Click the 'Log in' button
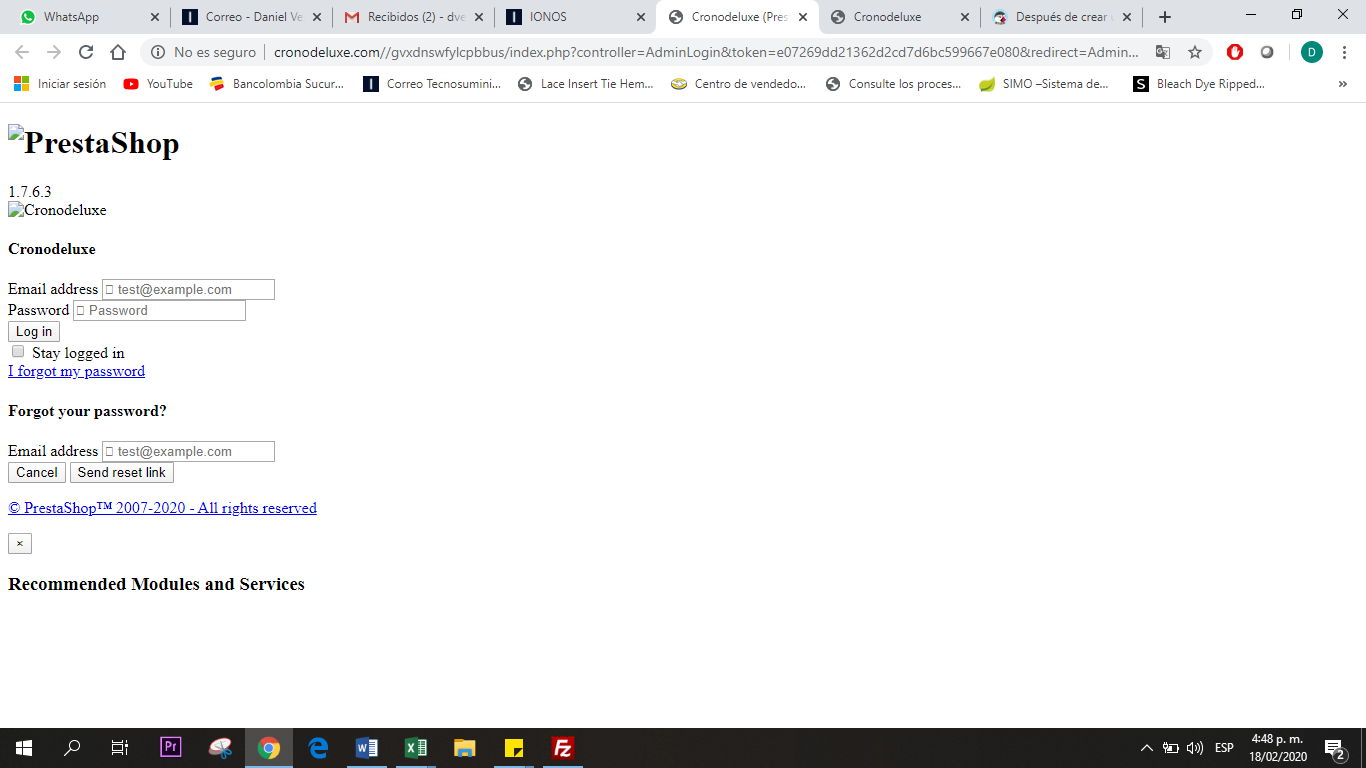The width and height of the screenshot is (1366, 768). (x=34, y=331)
